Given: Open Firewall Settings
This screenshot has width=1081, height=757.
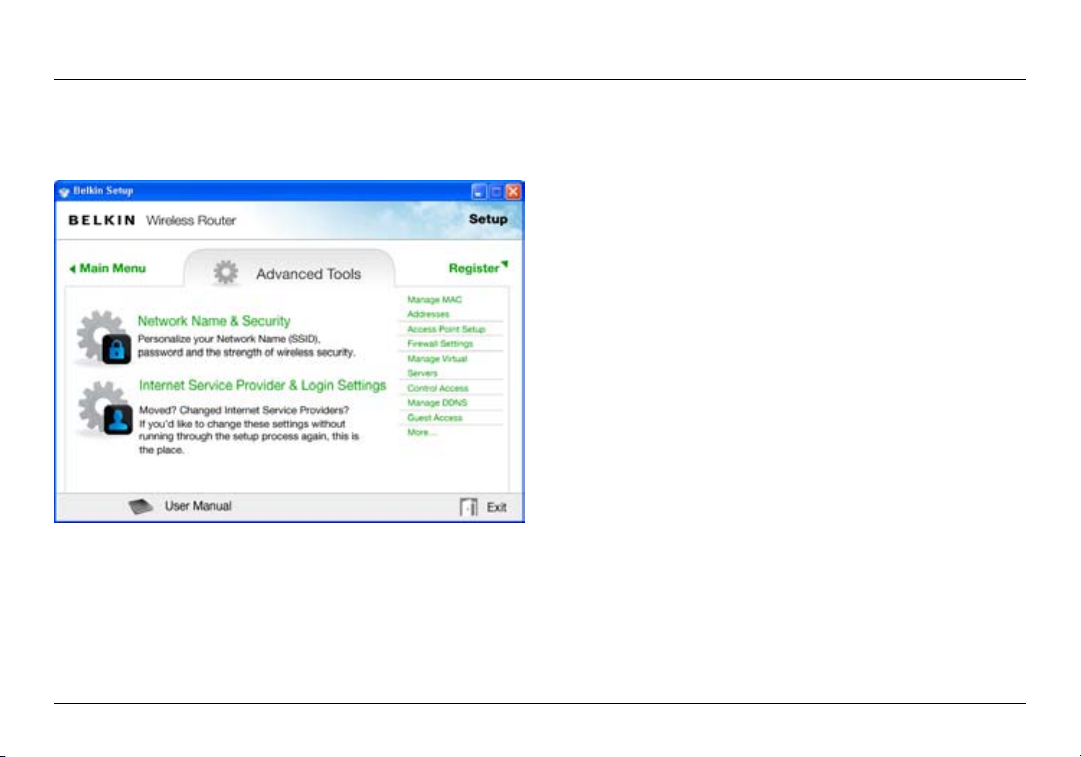Looking at the screenshot, I should click(440, 343).
